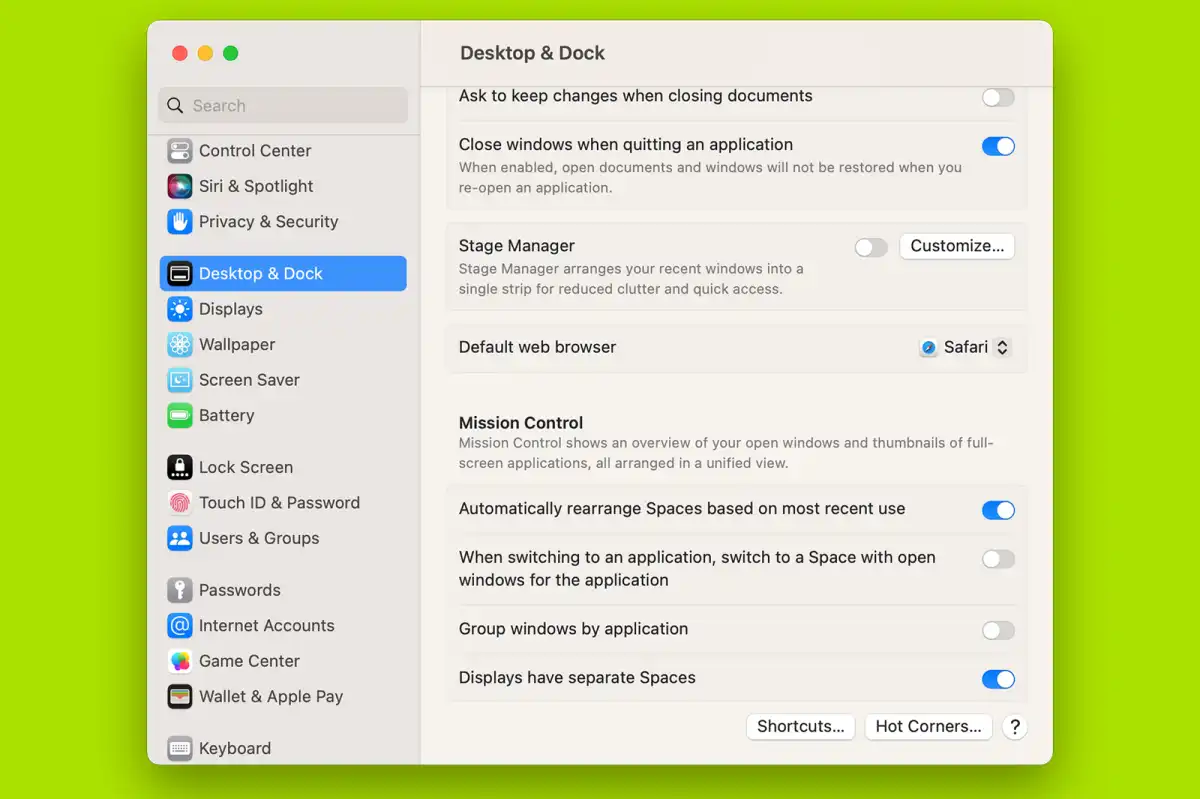Click the Stage Manager Customize... button
The height and width of the screenshot is (799, 1200).
pos(957,246)
